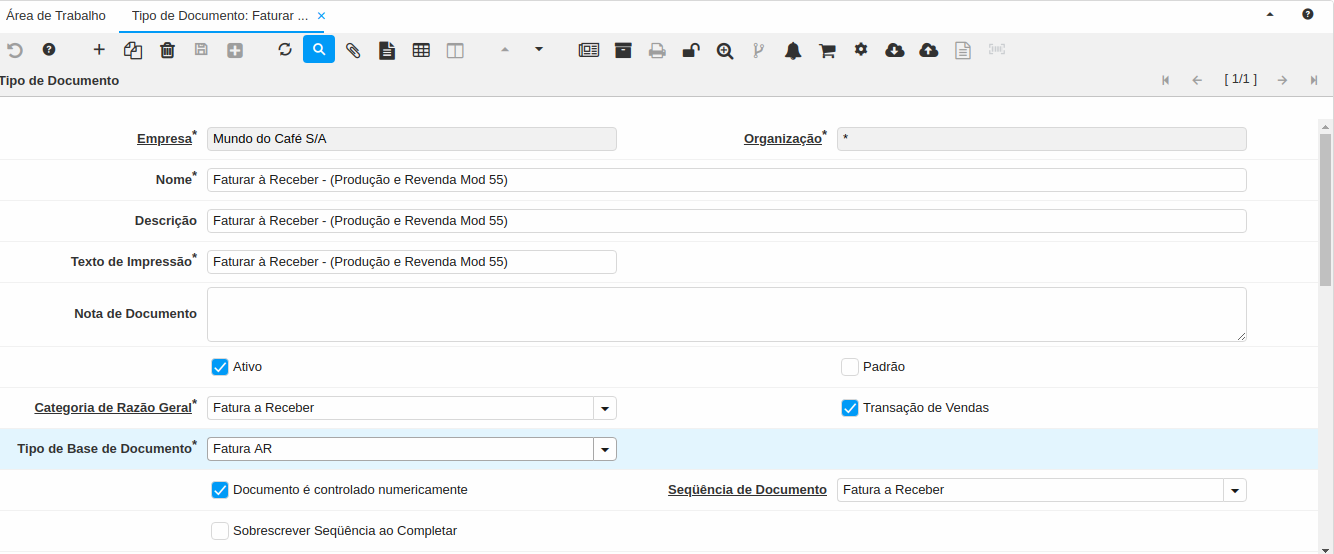Click the Organização field showing asterisk
Screen dimensions: 1334x554
point(1042,139)
